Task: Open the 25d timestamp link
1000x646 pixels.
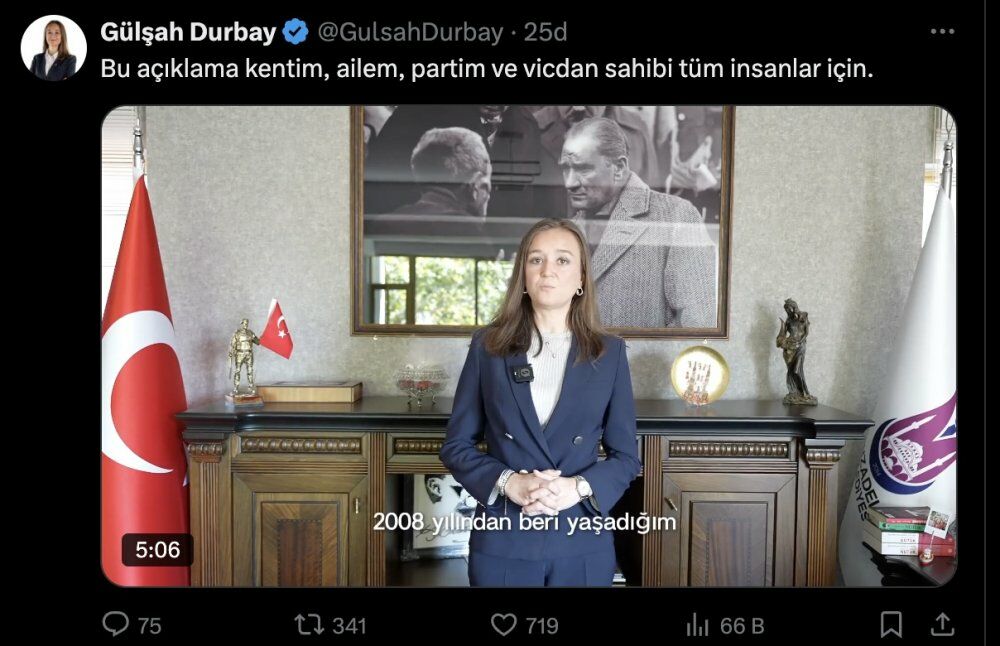Action: [x=545, y=32]
